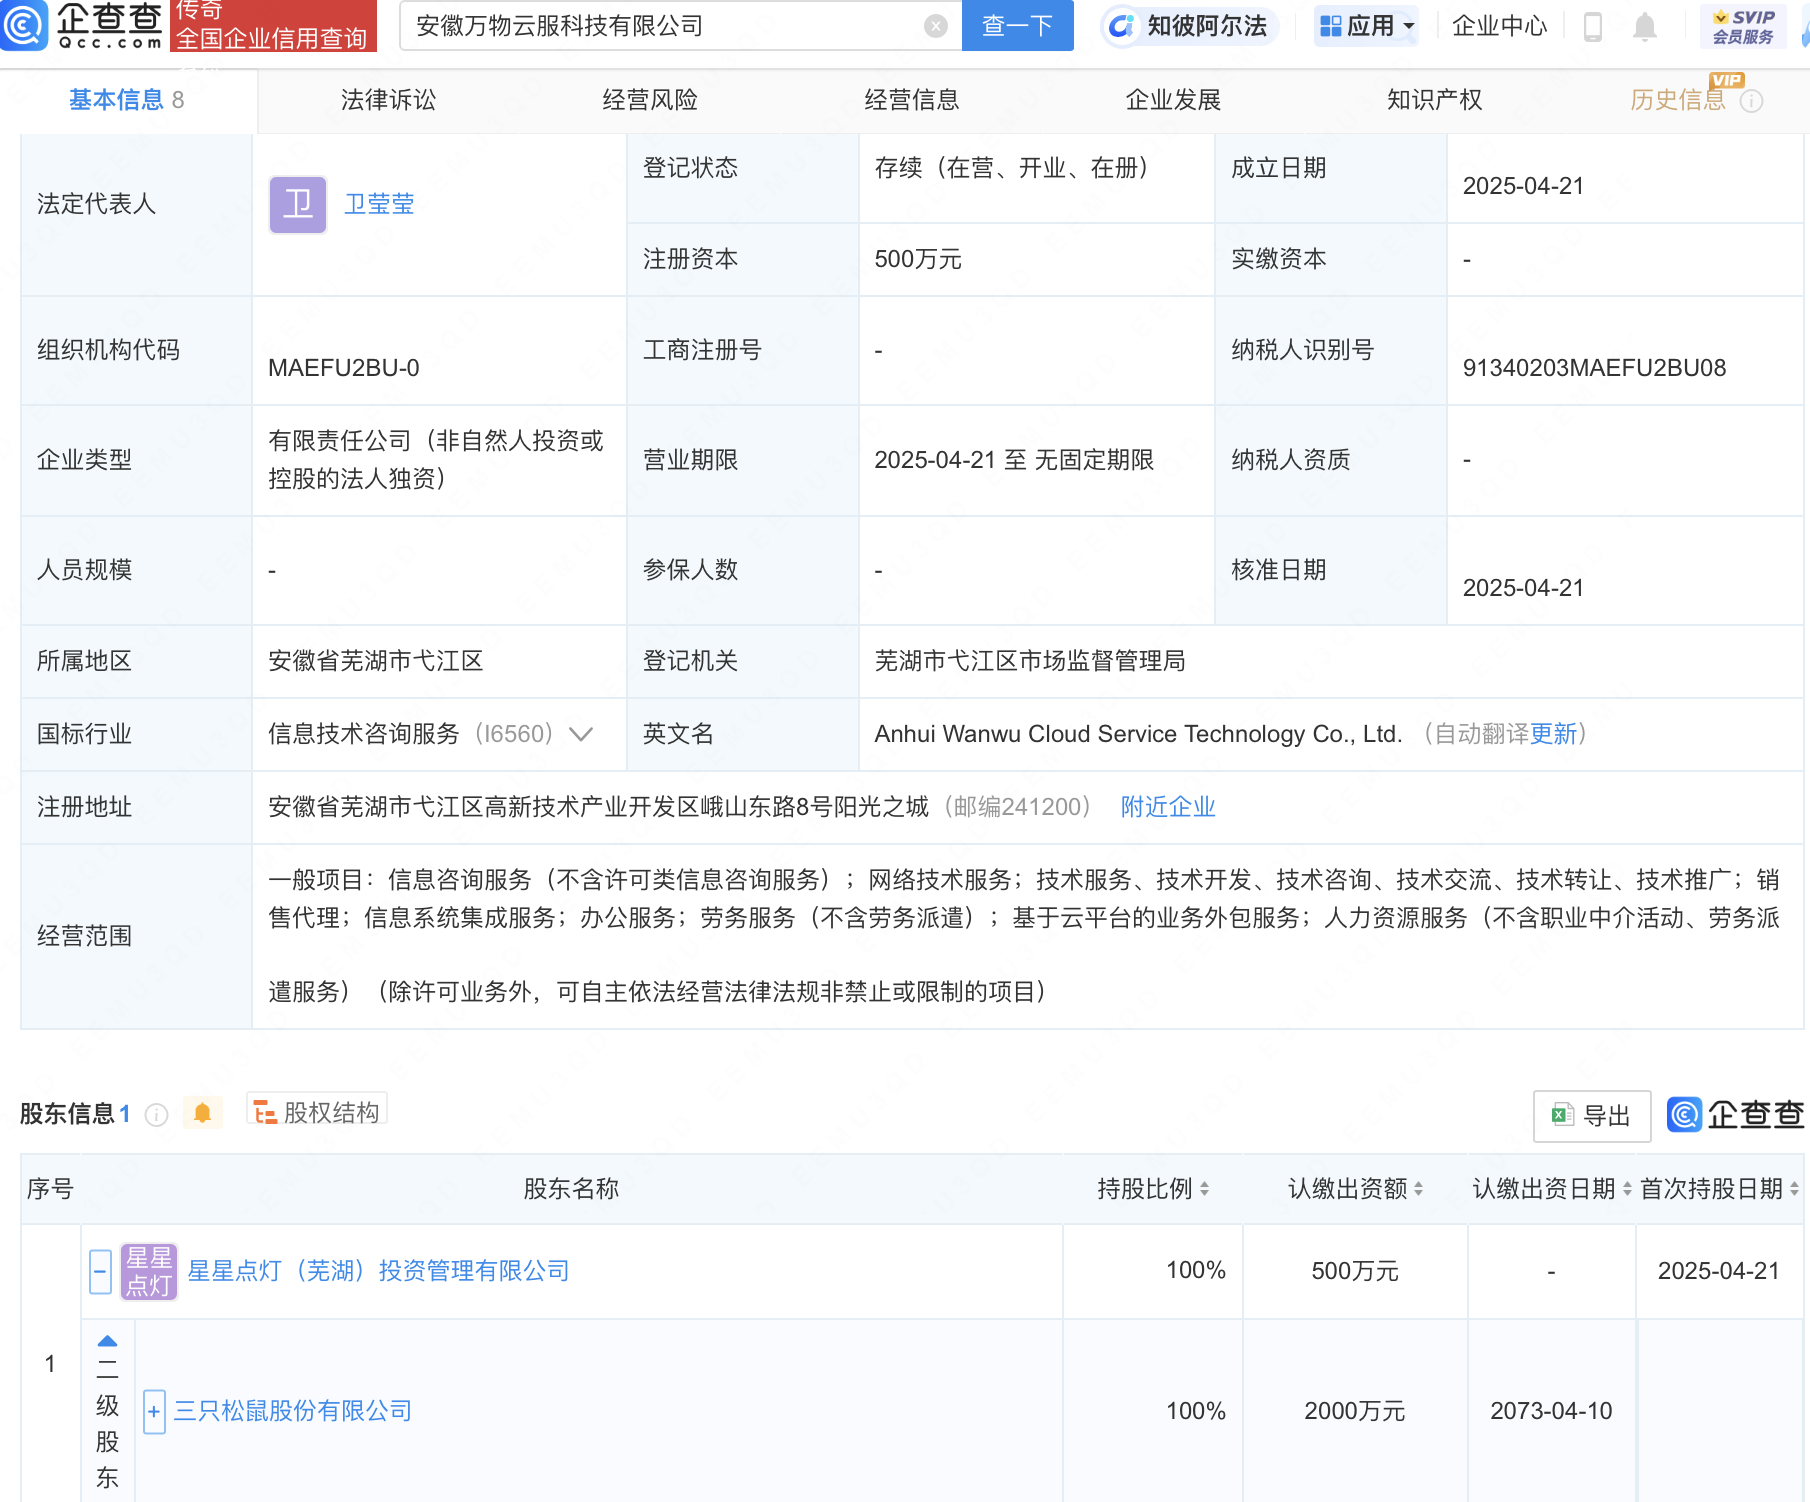This screenshot has height=1502, width=1810.
Task: Click the shareholder info alert bell
Action: (202, 1113)
